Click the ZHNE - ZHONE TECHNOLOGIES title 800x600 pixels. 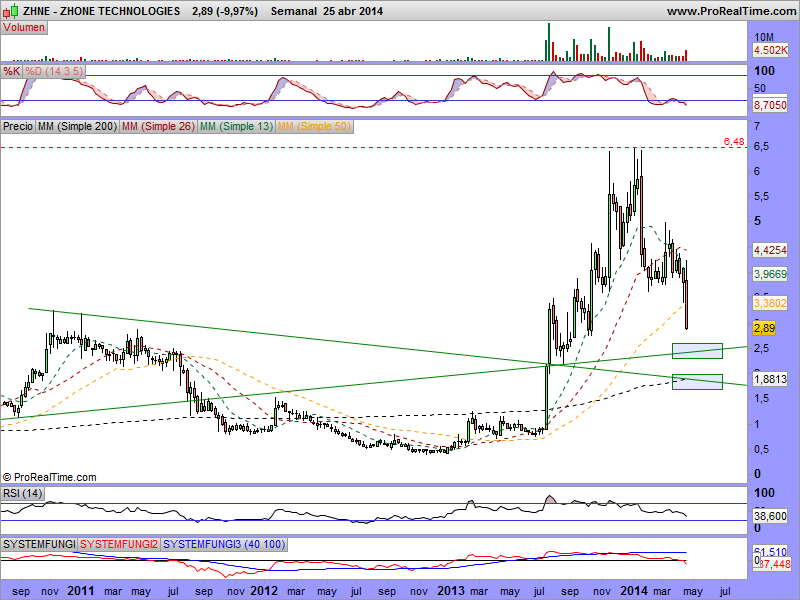point(102,11)
